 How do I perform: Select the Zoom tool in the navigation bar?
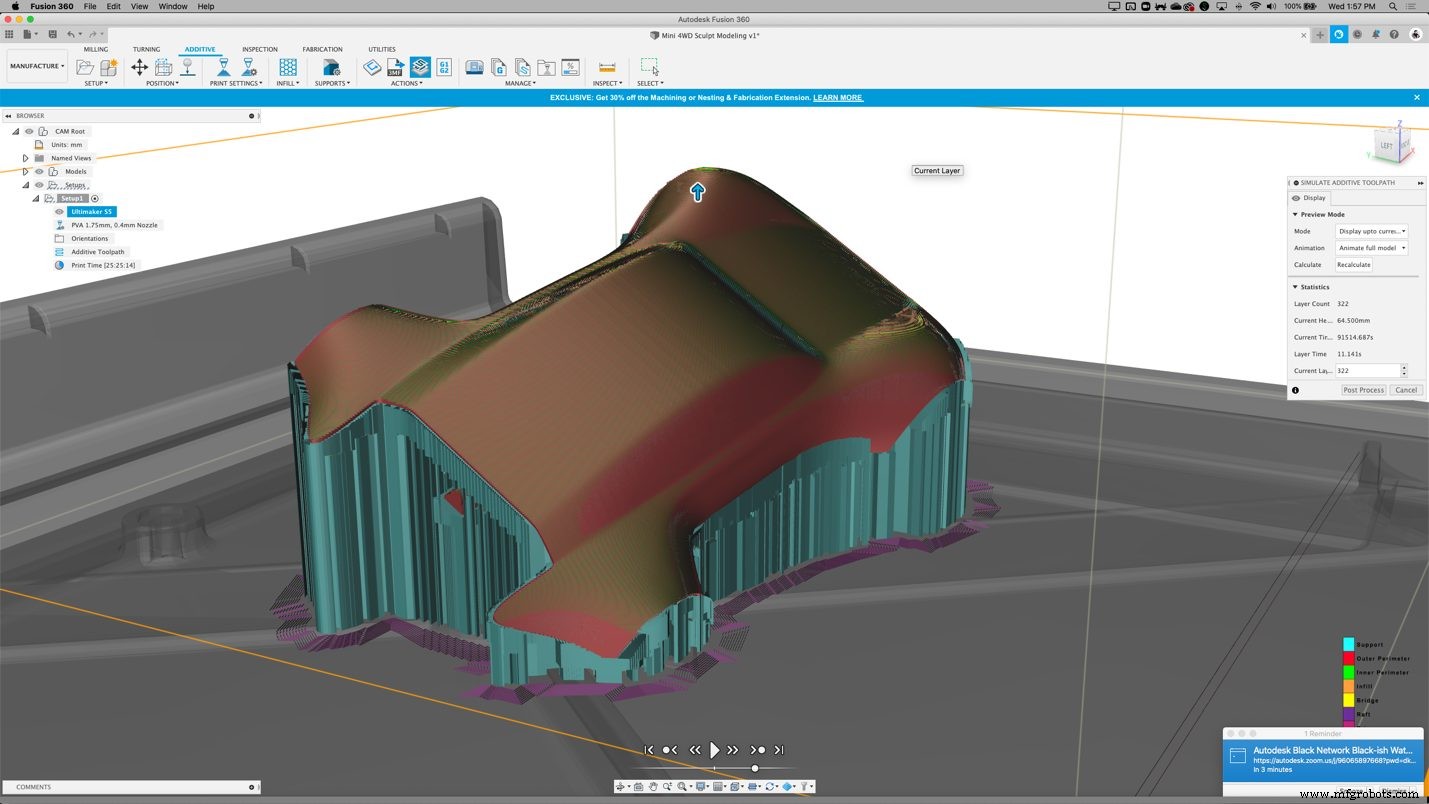click(667, 787)
